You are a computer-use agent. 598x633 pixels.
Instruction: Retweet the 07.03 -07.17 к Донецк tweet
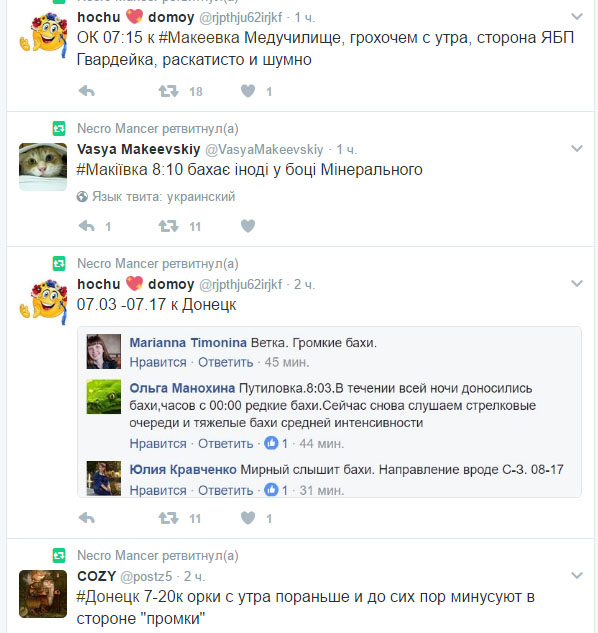pyautogui.click(x=168, y=518)
